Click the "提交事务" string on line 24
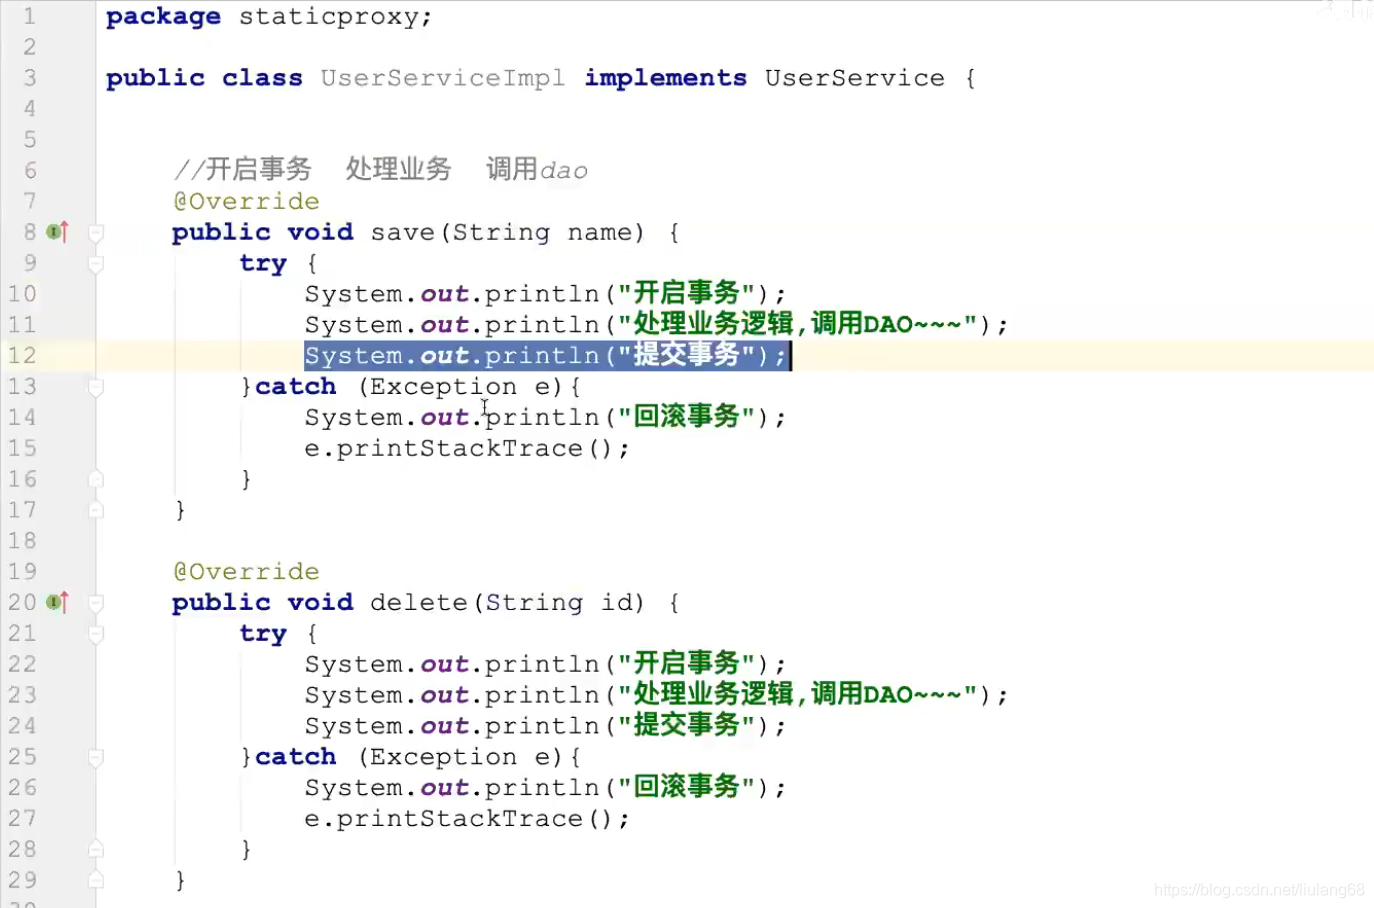Image resolution: width=1374 pixels, height=908 pixels. 687,725
